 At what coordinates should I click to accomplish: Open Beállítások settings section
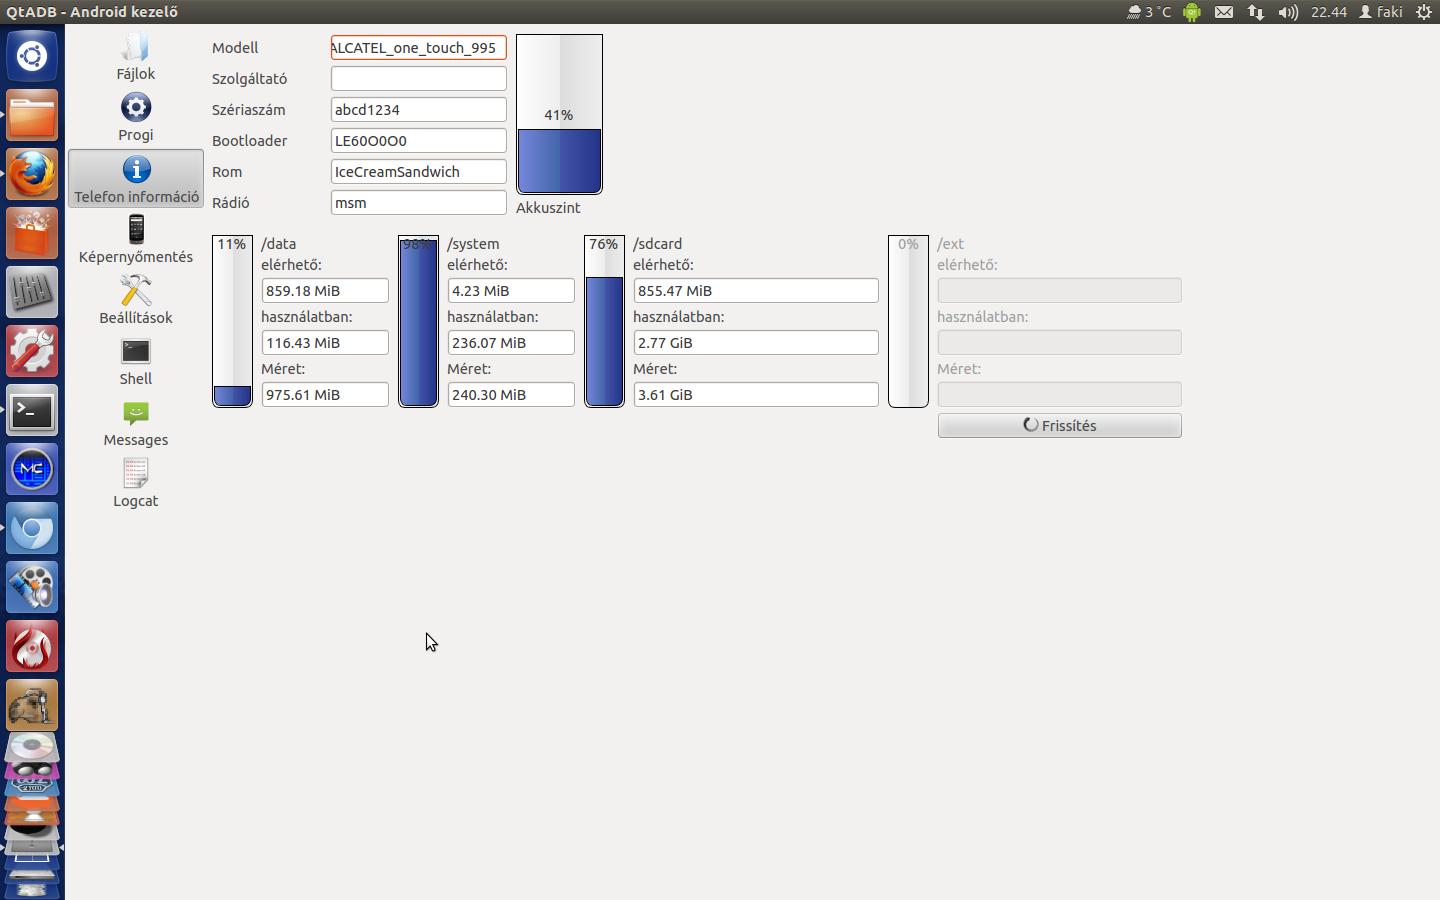click(x=136, y=301)
